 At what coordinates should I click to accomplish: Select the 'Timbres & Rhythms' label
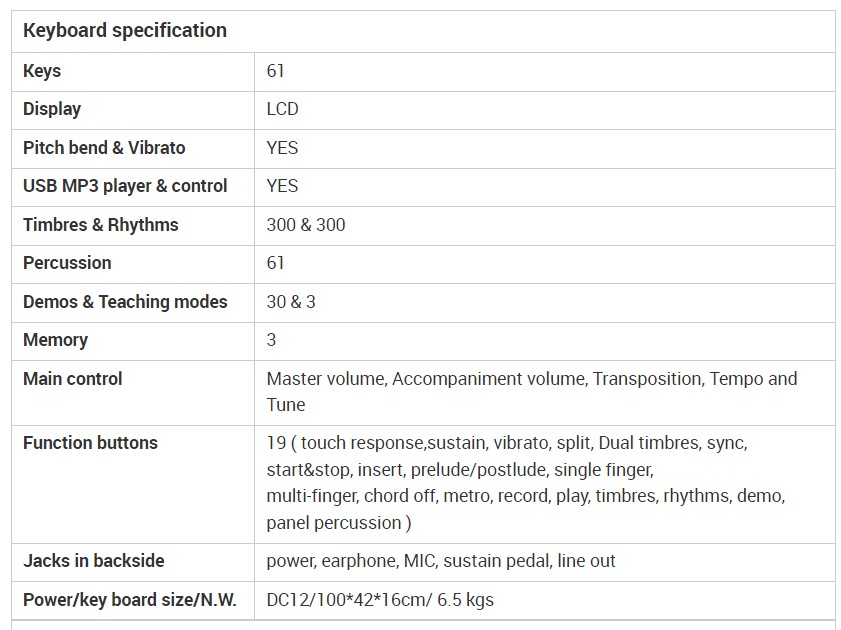tap(100, 225)
